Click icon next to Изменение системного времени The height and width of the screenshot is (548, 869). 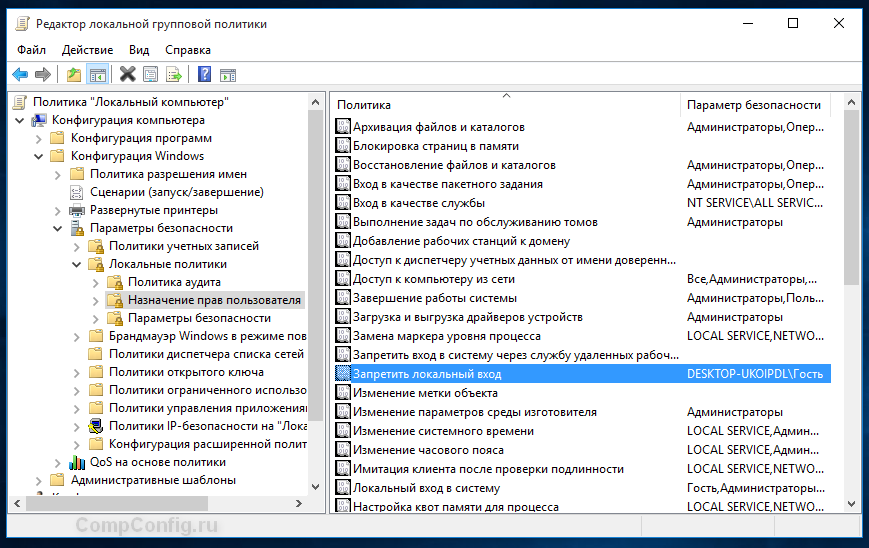[343, 431]
